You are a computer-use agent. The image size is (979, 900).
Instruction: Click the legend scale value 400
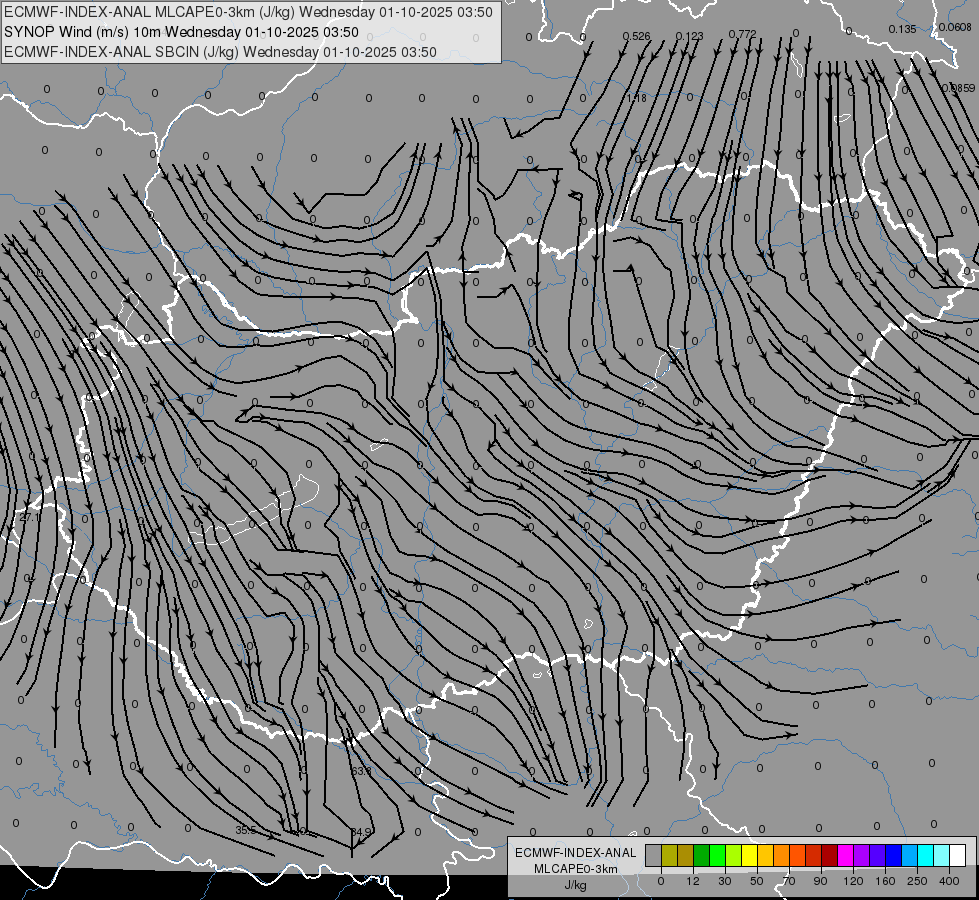(x=949, y=881)
